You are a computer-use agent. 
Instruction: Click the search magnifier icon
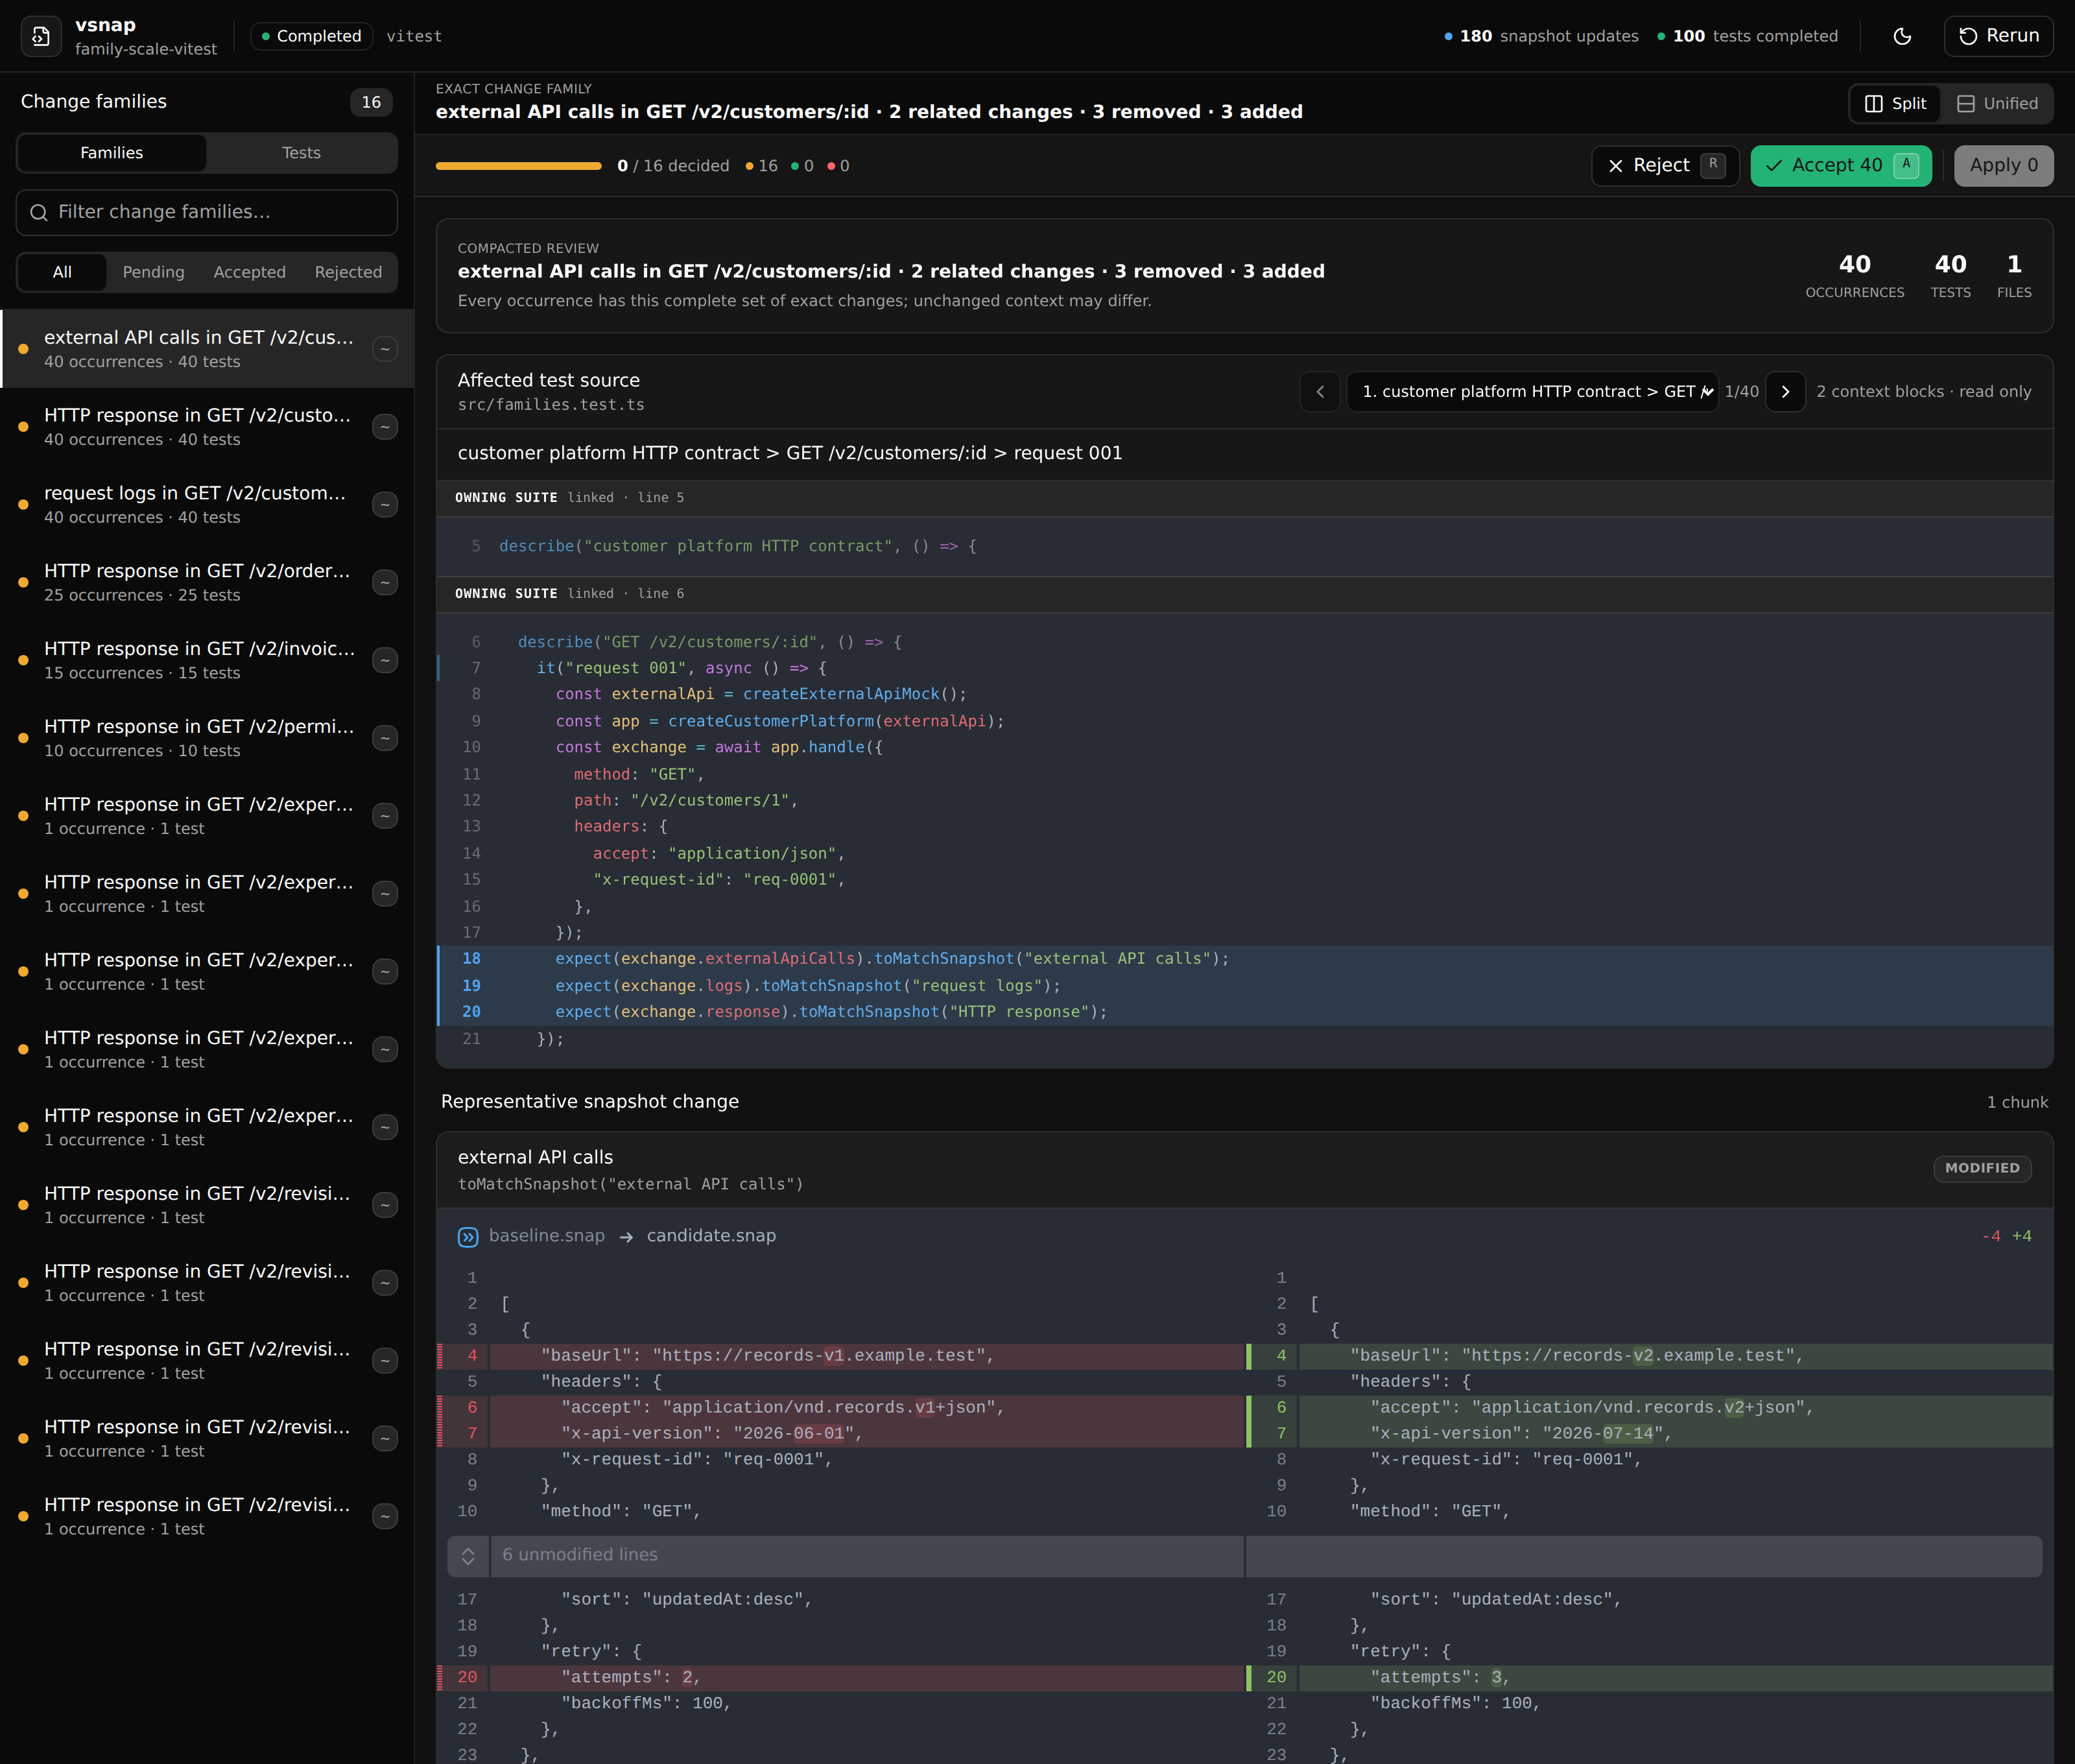click(39, 212)
